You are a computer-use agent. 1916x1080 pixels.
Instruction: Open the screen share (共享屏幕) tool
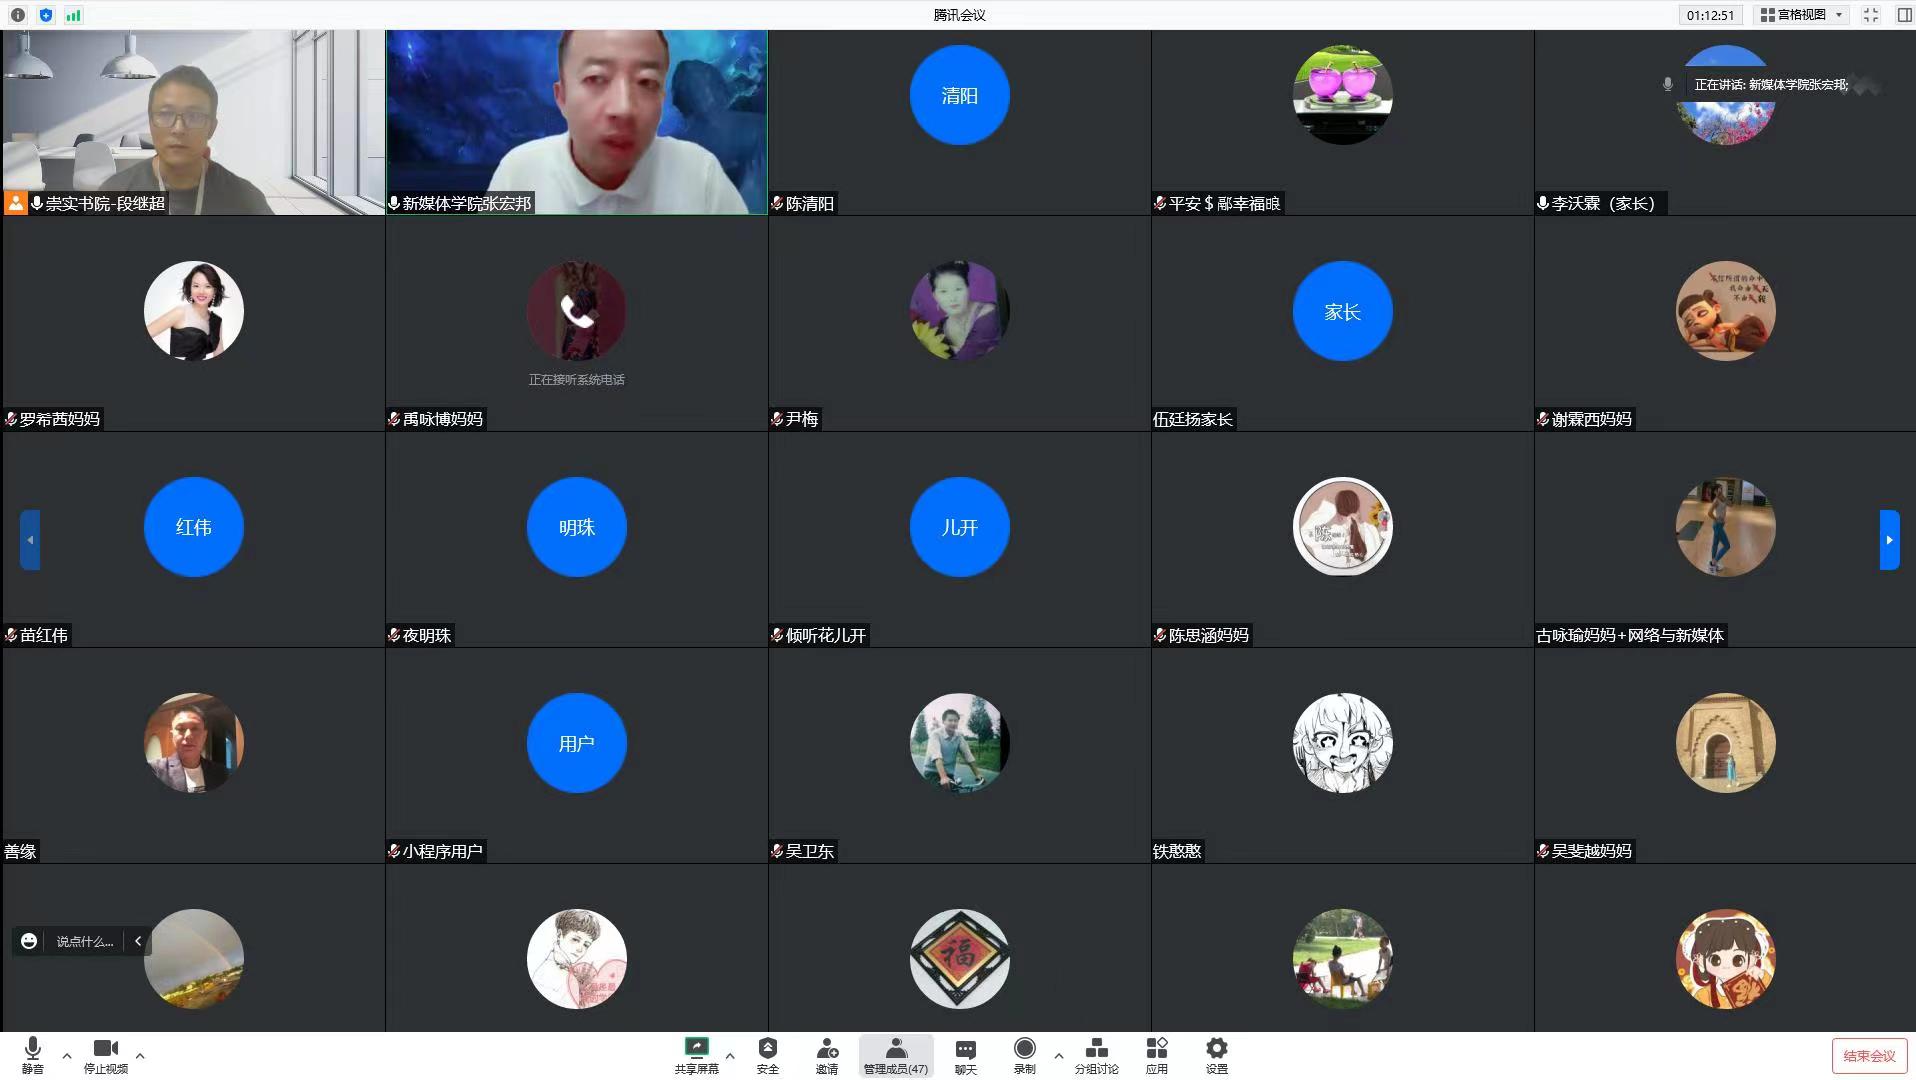[696, 1055]
